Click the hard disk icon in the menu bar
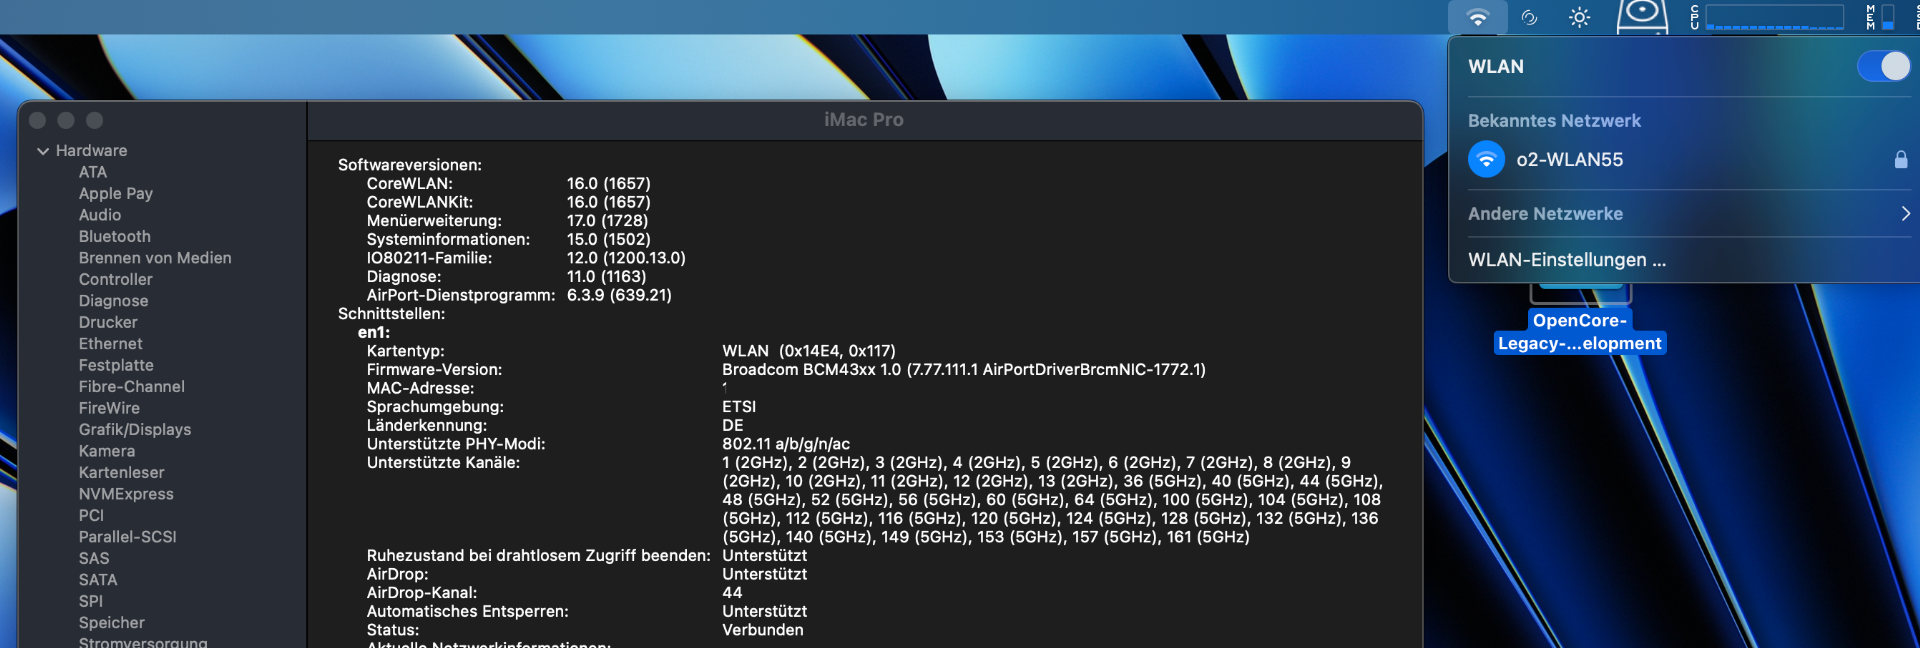This screenshot has width=1920, height=648. pos(1642,17)
